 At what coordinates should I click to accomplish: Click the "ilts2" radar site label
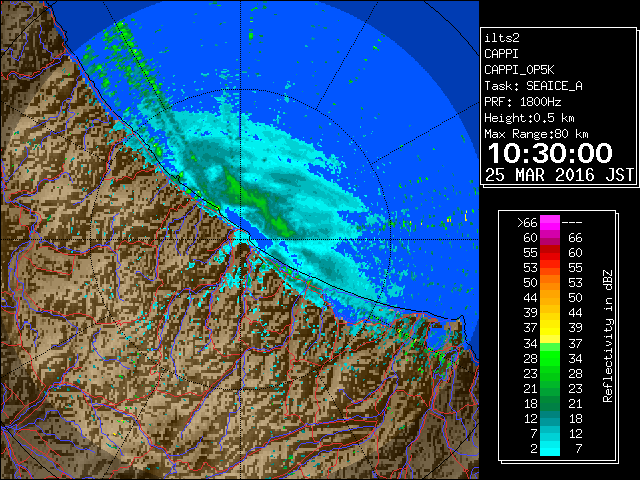502,38
